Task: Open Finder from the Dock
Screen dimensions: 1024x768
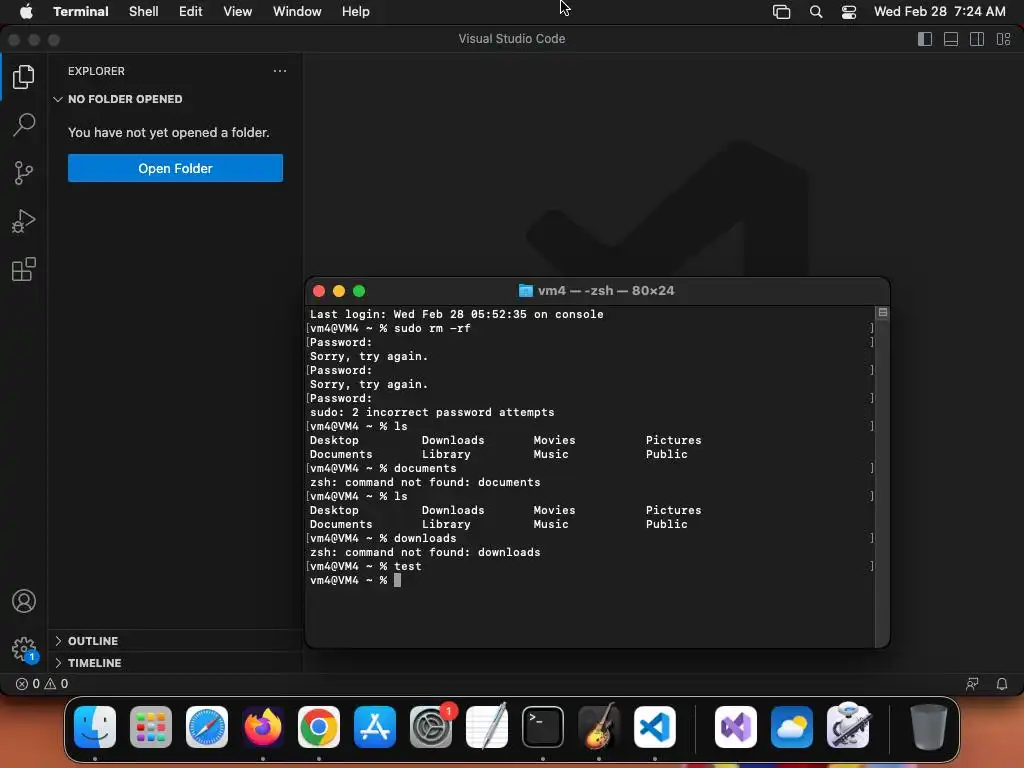Action: [95, 727]
